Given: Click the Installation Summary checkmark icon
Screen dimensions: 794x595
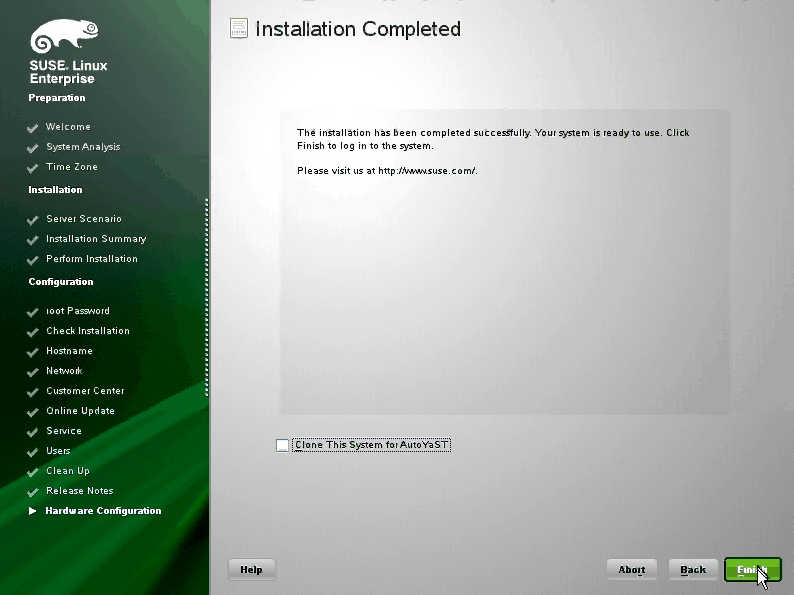Looking at the screenshot, I should (33, 240).
